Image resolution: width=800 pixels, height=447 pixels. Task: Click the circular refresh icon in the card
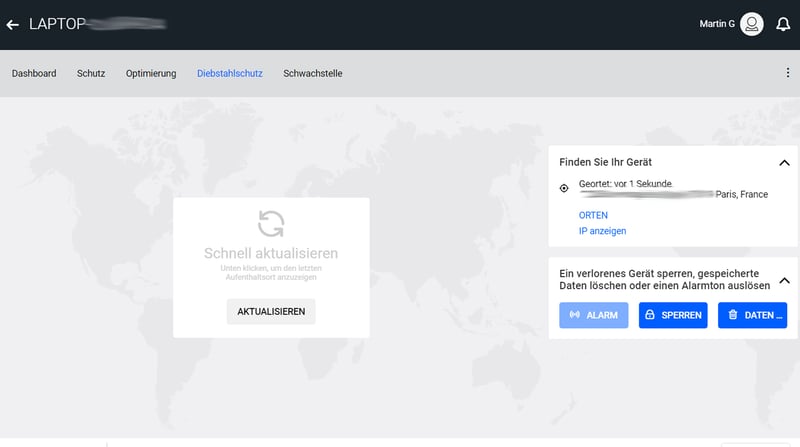pyautogui.click(x=271, y=223)
